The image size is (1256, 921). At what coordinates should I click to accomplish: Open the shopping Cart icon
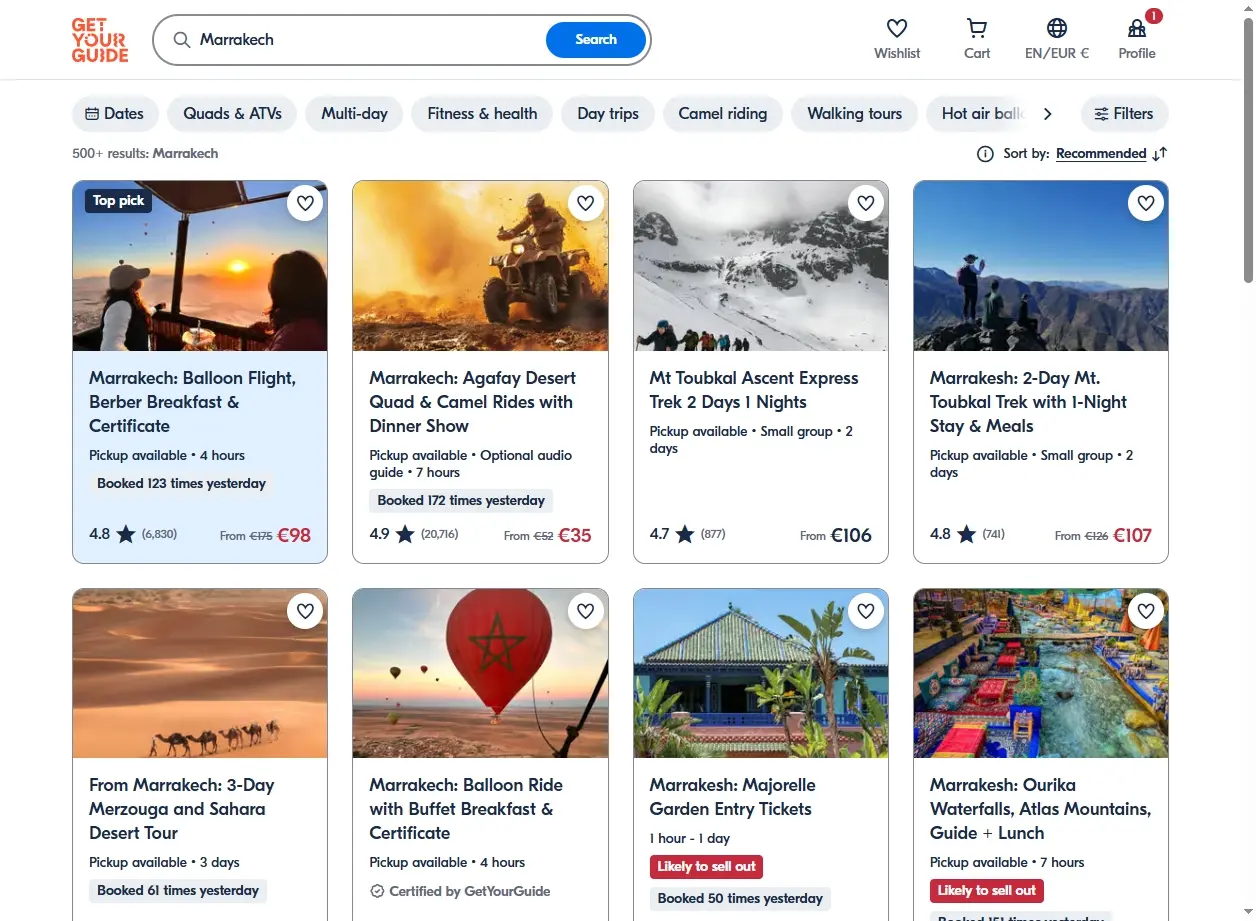[x=977, y=28]
